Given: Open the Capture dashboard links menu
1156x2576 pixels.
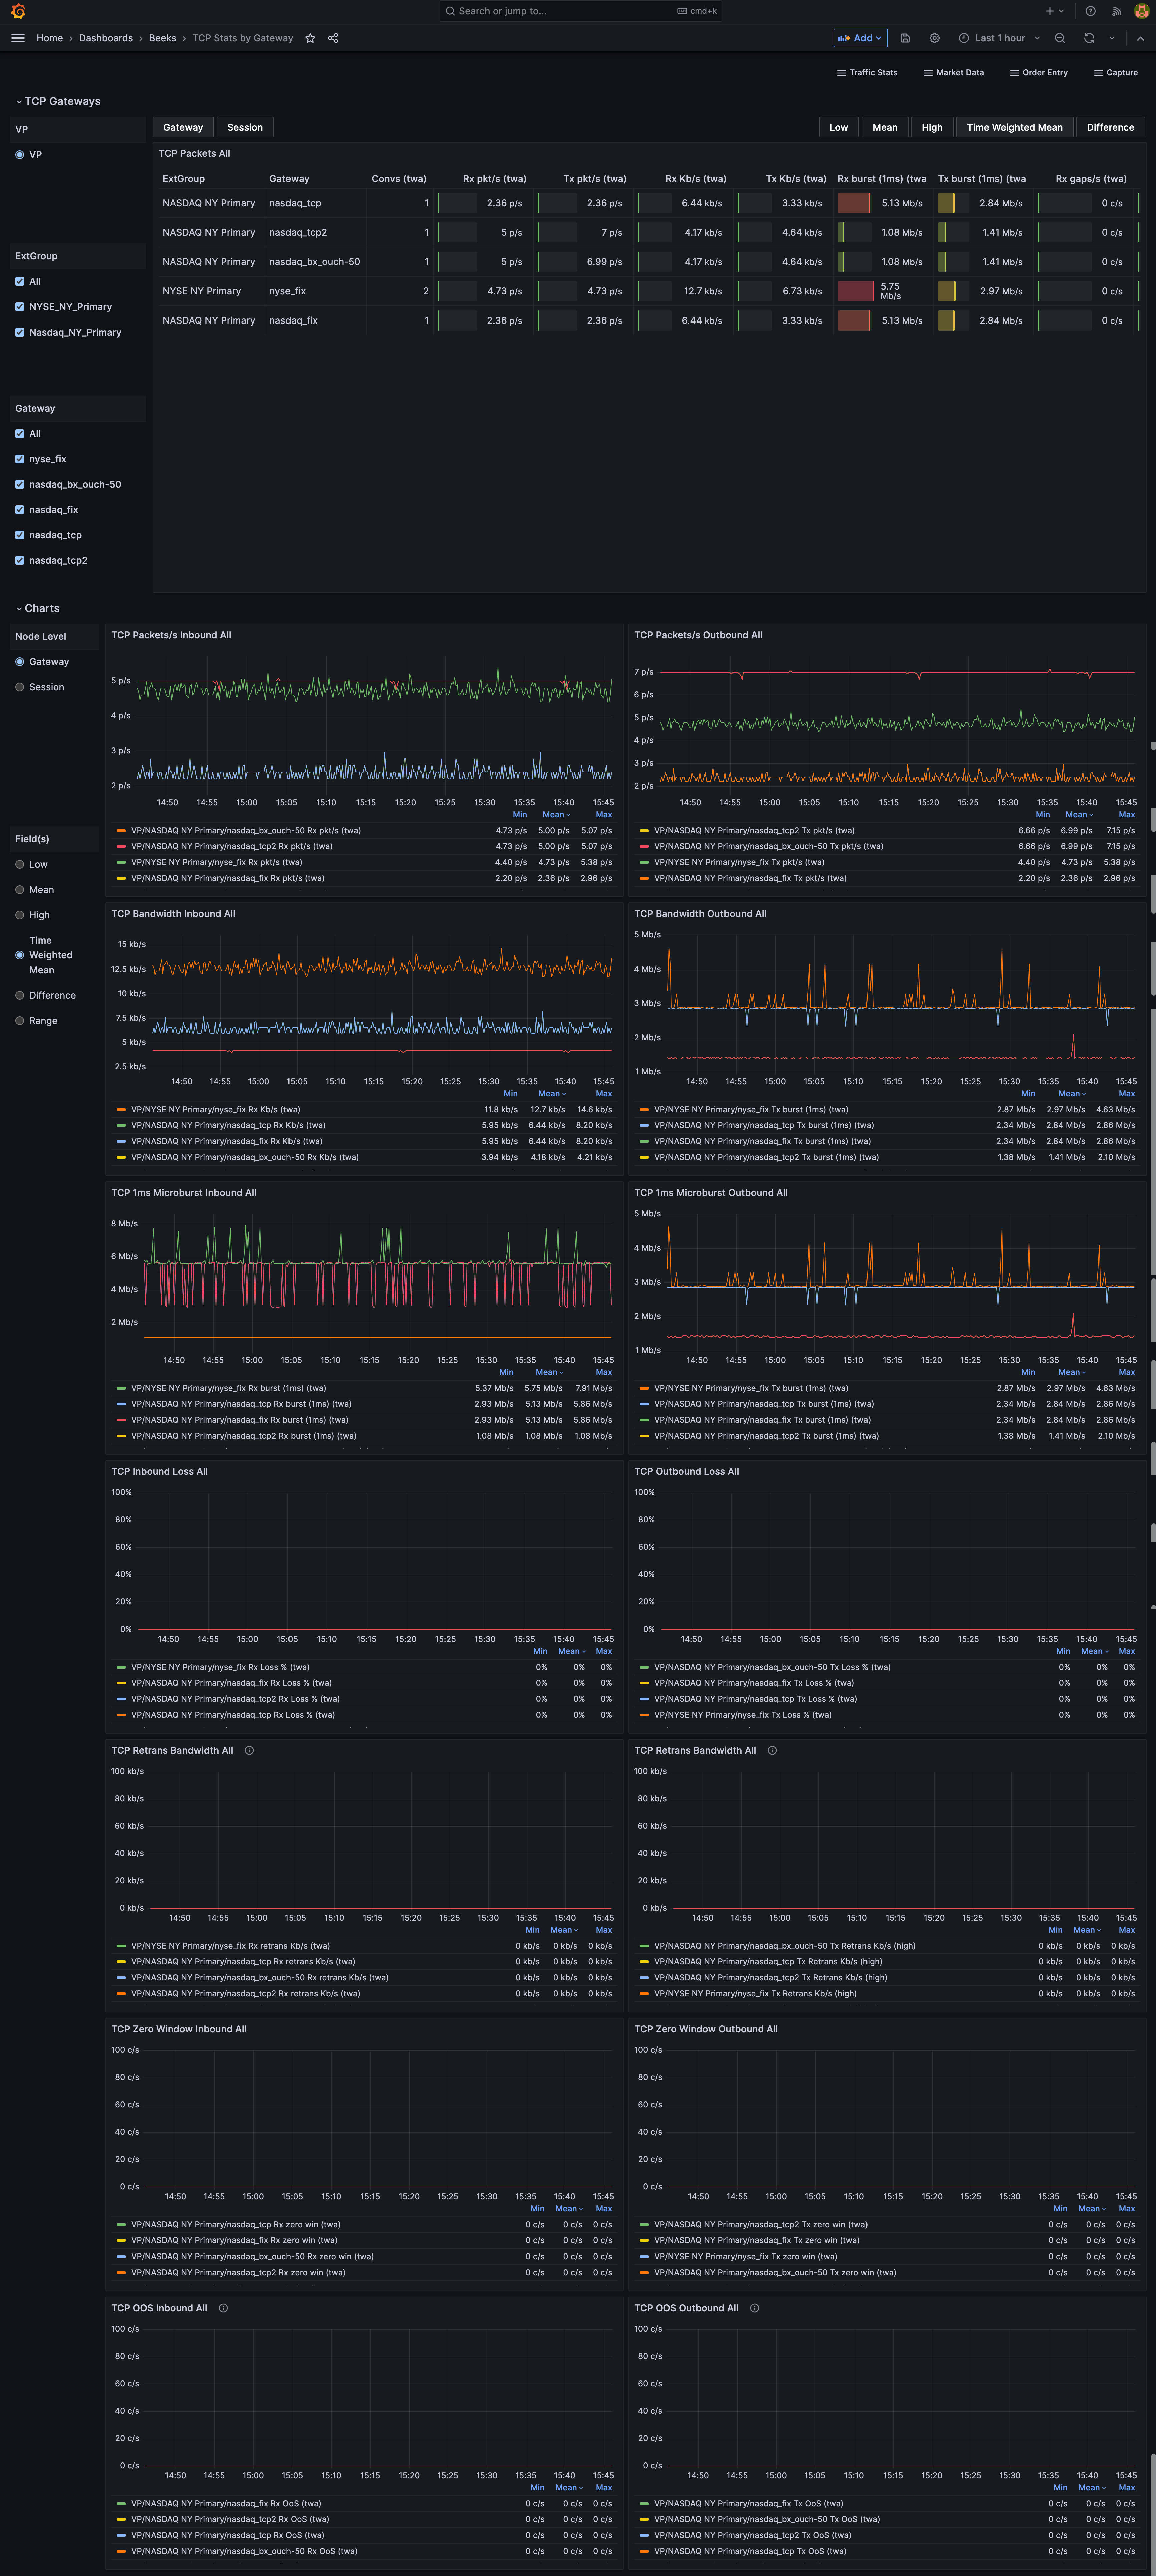Looking at the screenshot, I should click(1116, 73).
